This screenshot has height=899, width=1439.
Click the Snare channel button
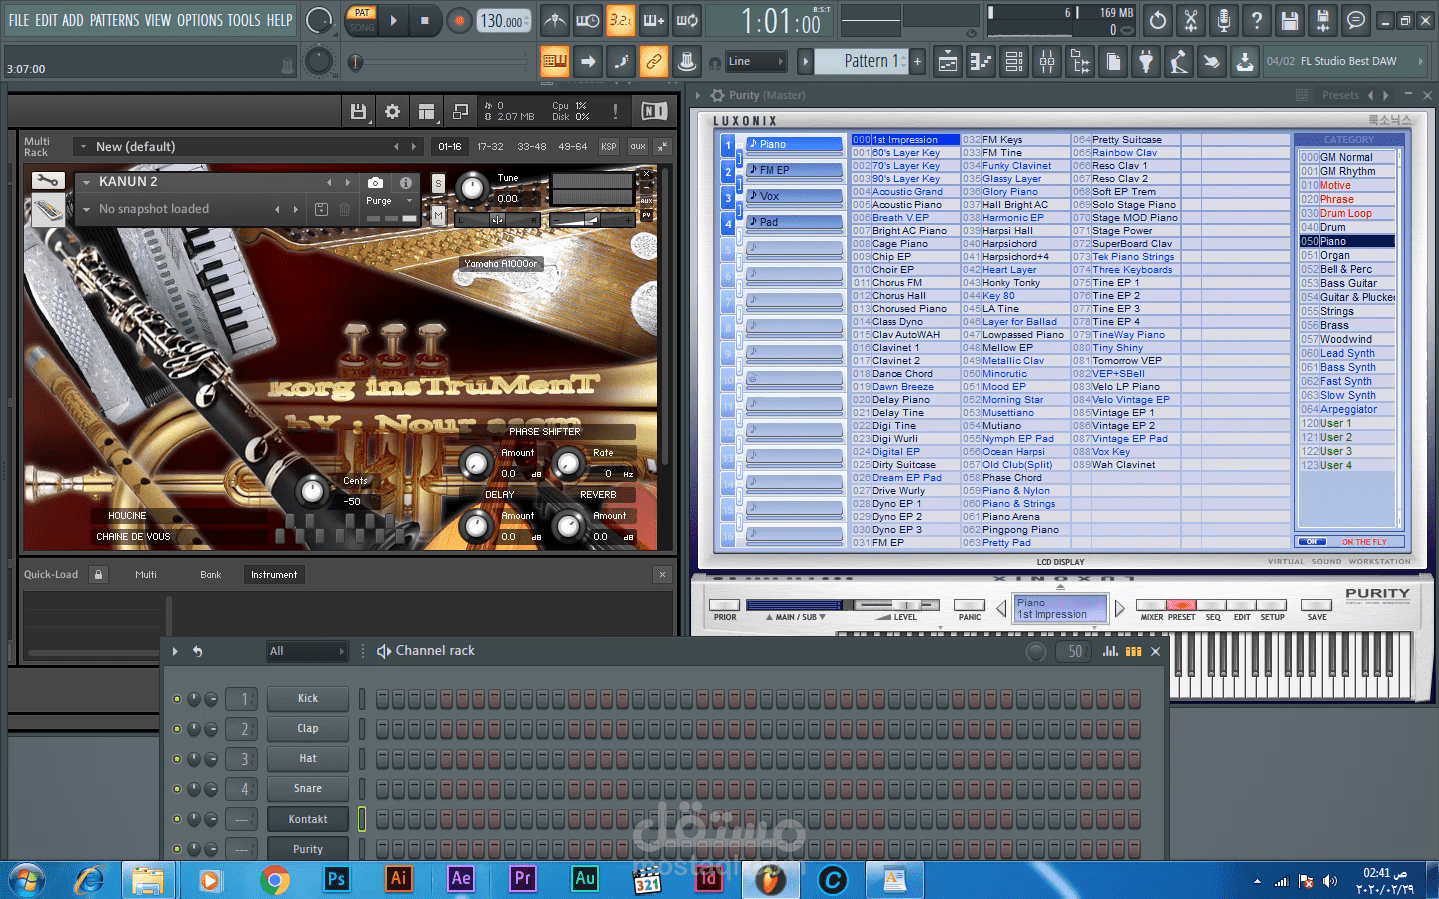[307, 789]
